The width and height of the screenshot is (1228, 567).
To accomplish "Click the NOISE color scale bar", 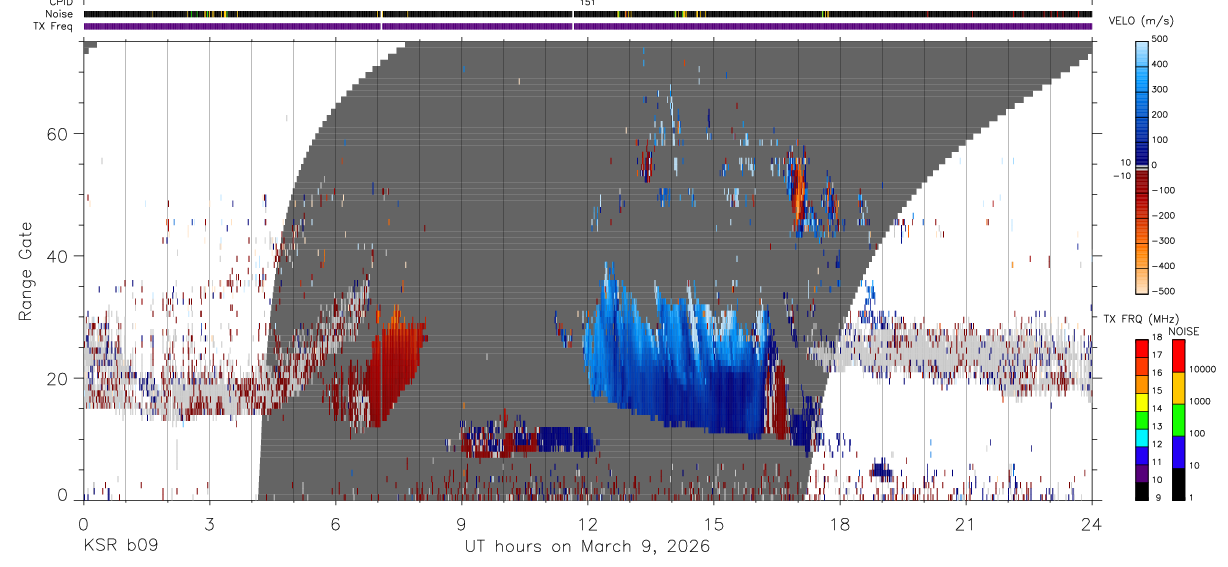I will (1178, 420).
